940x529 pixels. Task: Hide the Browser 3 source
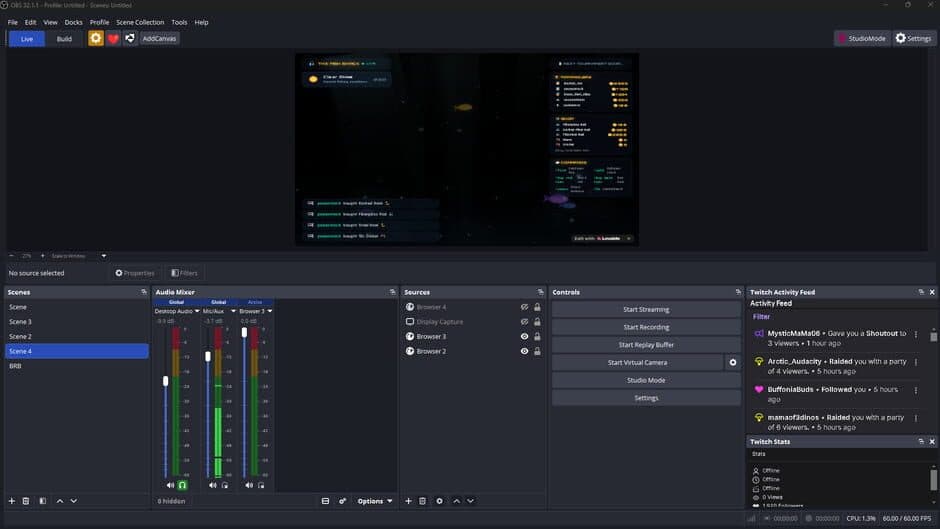pyautogui.click(x=524, y=337)
